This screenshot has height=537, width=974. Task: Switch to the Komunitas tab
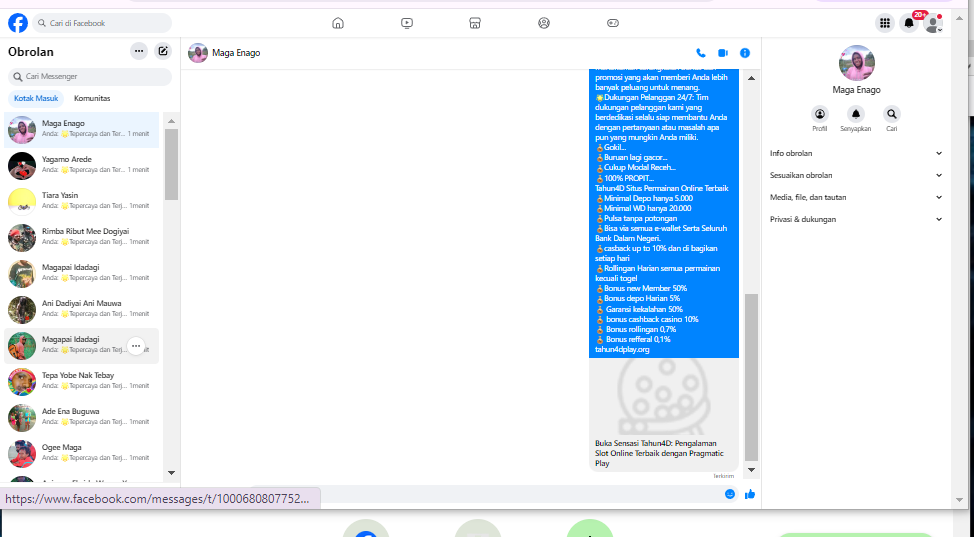click(x=92, y=98)
